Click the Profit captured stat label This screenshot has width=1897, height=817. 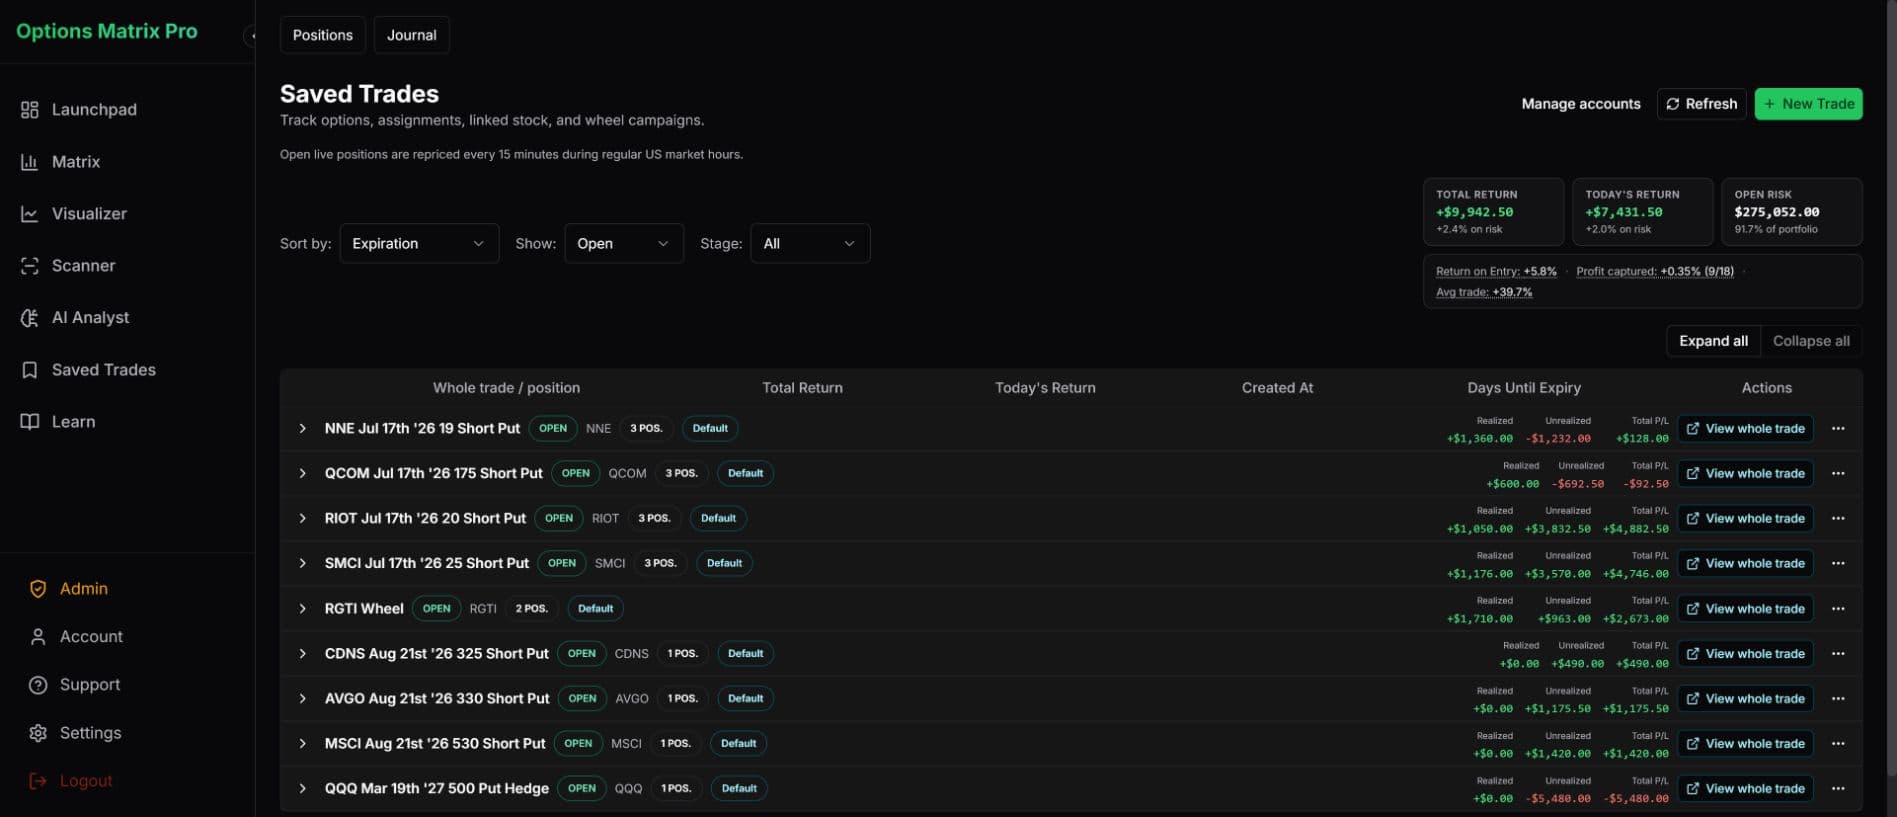click(1654, 271)
